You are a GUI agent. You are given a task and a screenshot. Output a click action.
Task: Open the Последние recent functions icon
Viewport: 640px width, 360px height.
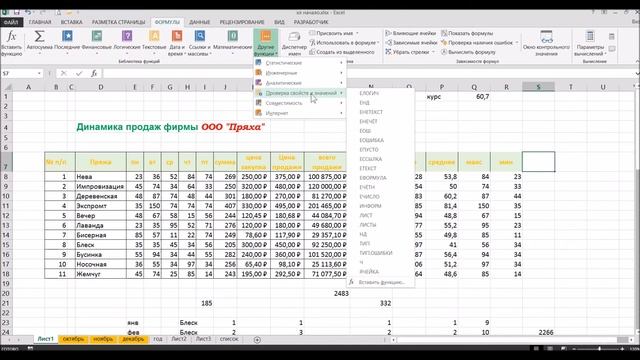coord(67,36)
